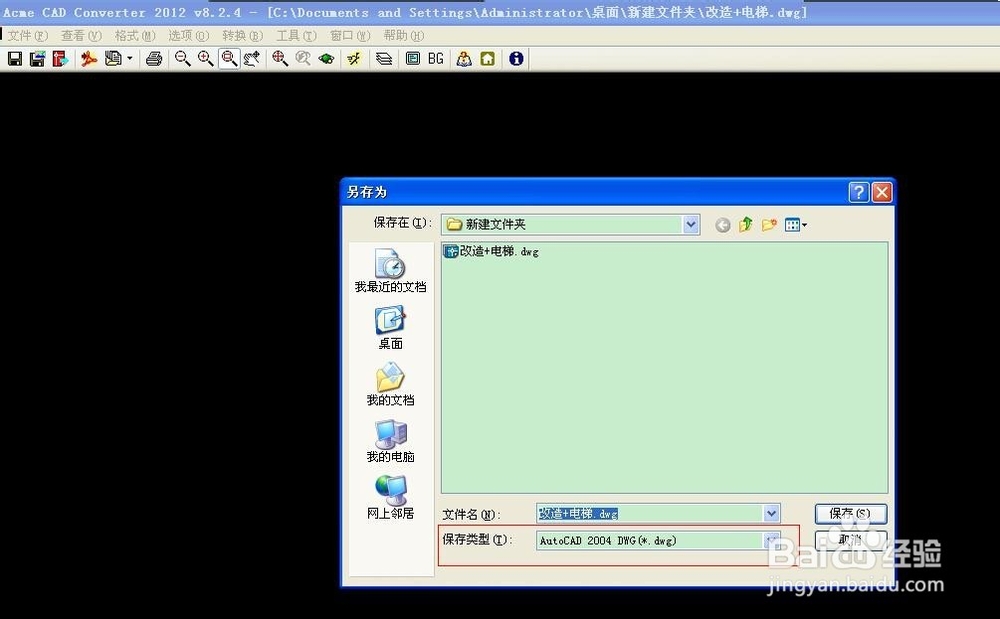Screen dimensions: 1000x619
Task: Toggle background color with BG button
Action: (x=436, y=59)
